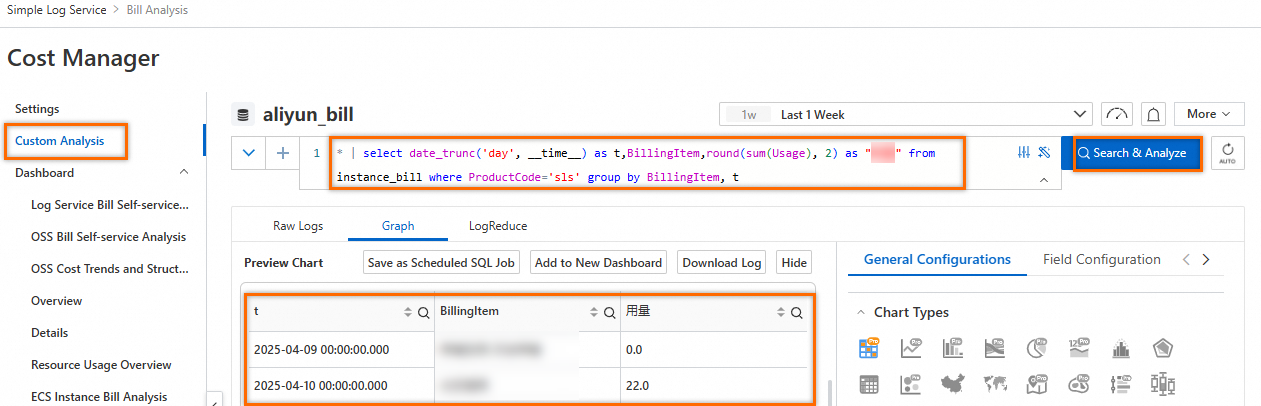Viewport: 1261px width, 406px height.
Task: Click Add to New Dashboard
Action: pyautogui.click(x=599, y=262)
